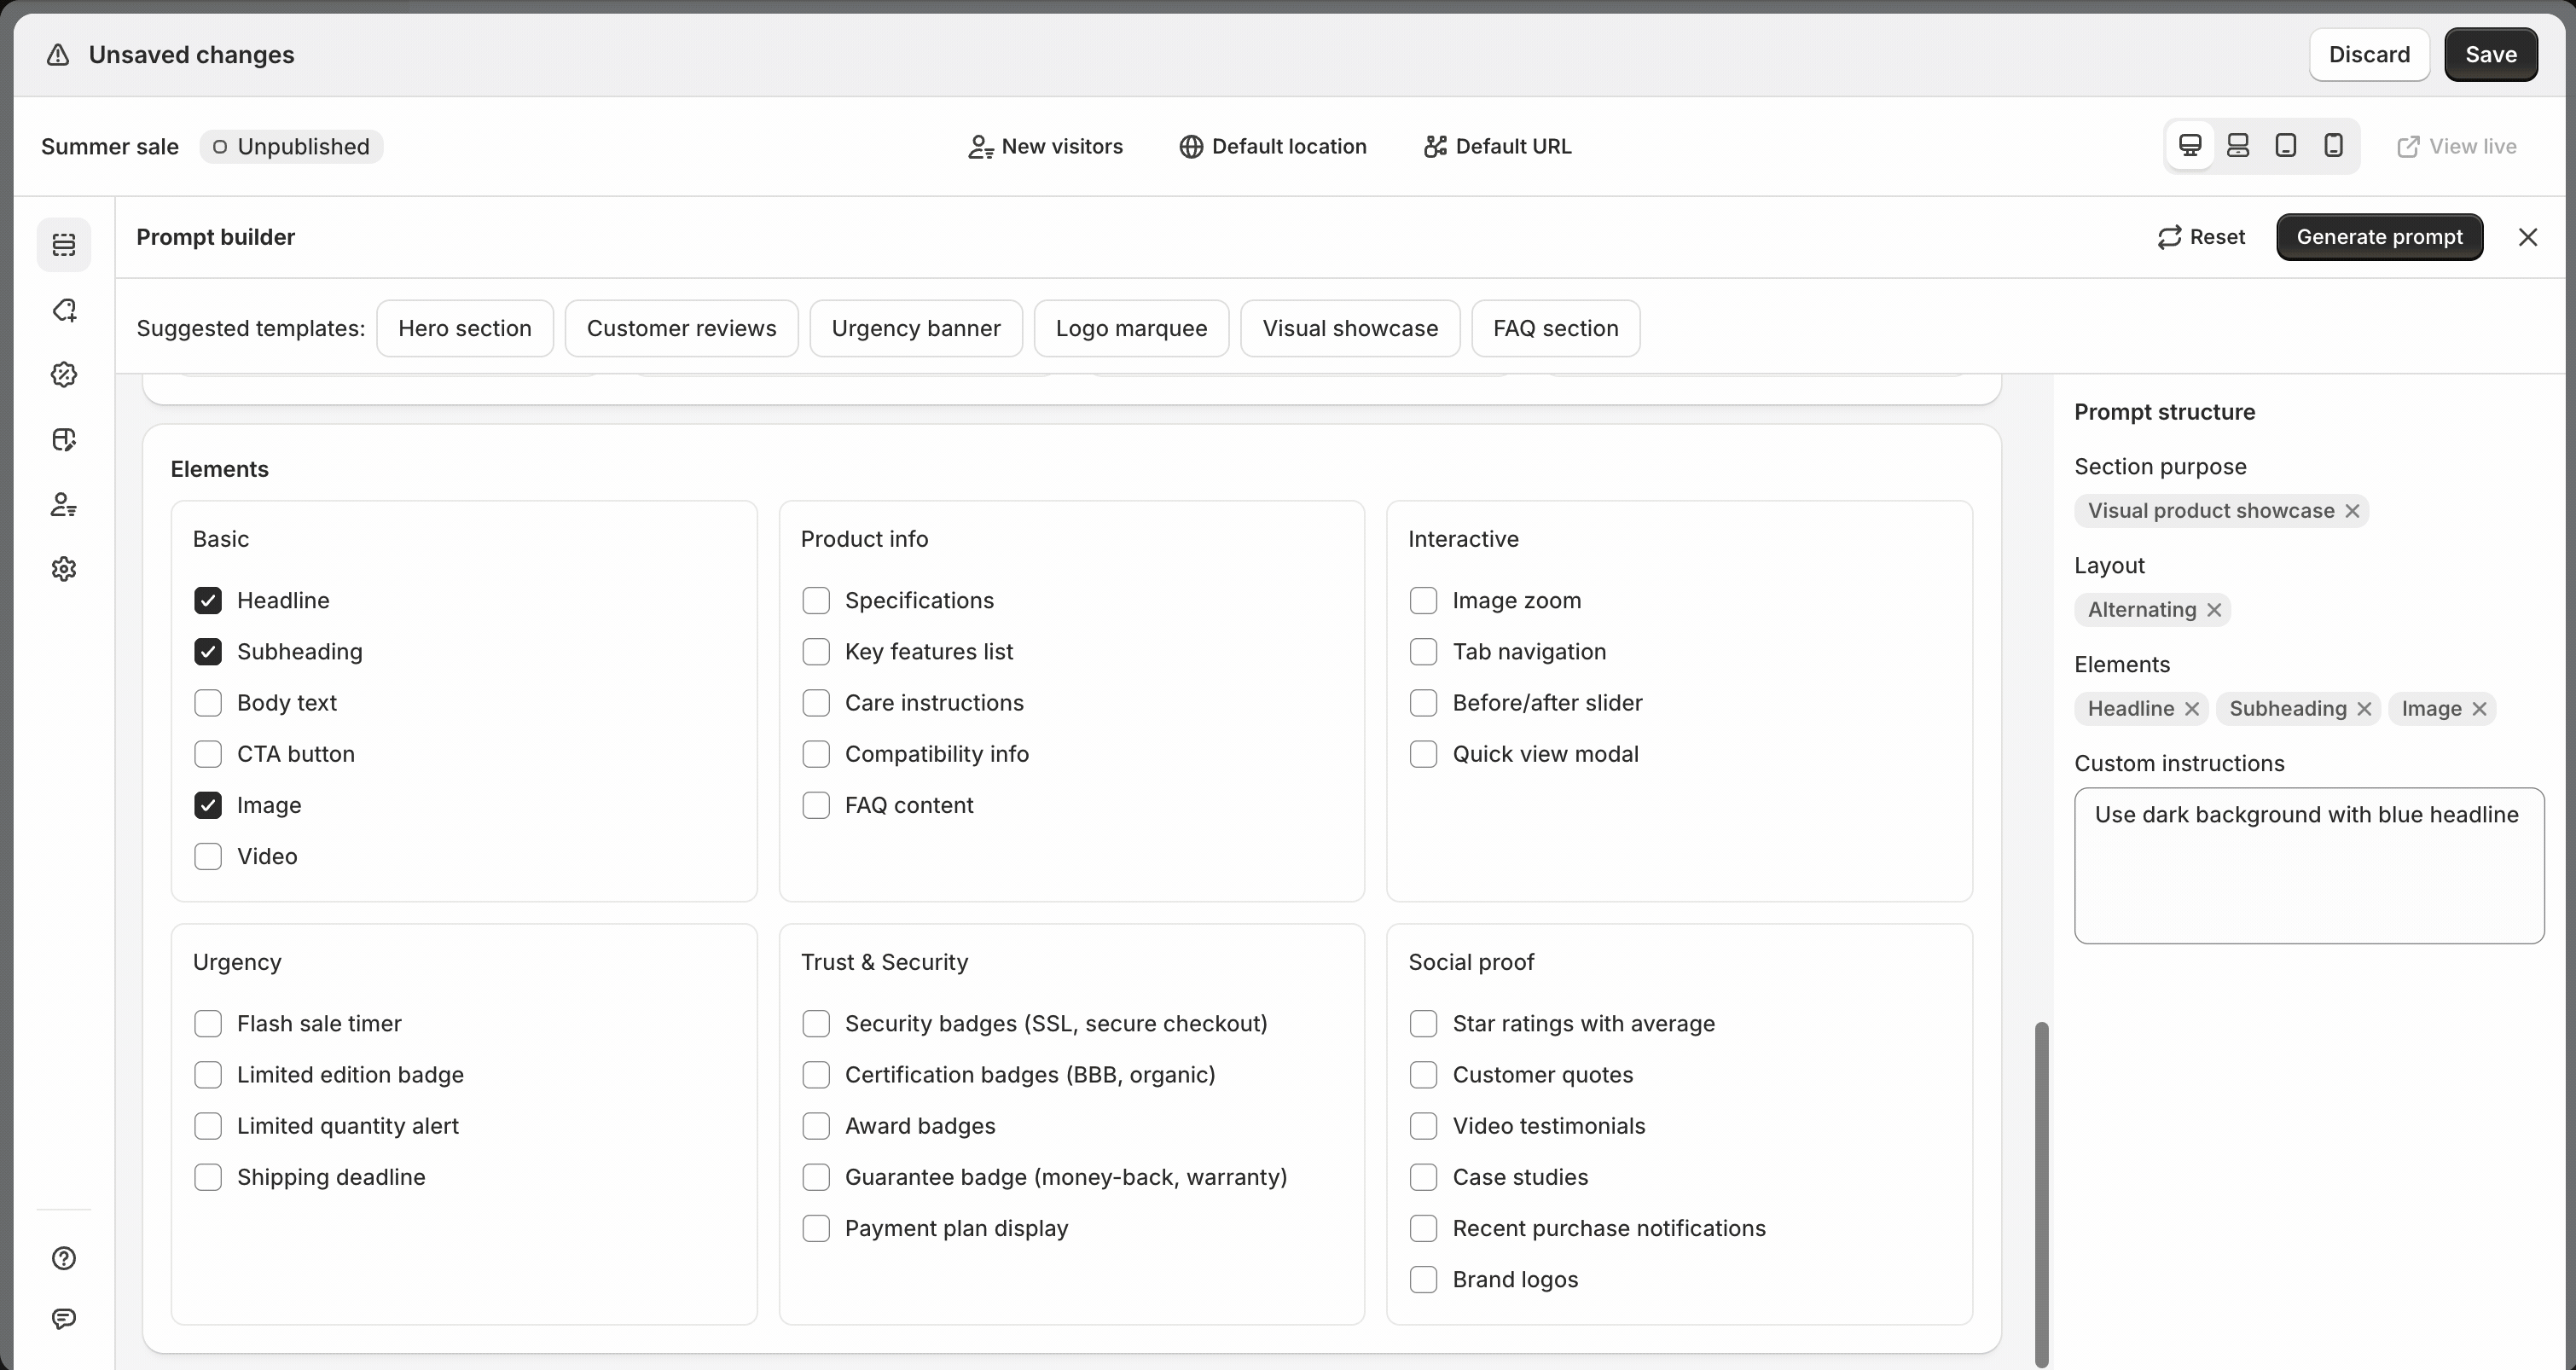Click the sections list icon in sidebar
Viewport: 2576px width, 1370px height.
tap(64, 245)
